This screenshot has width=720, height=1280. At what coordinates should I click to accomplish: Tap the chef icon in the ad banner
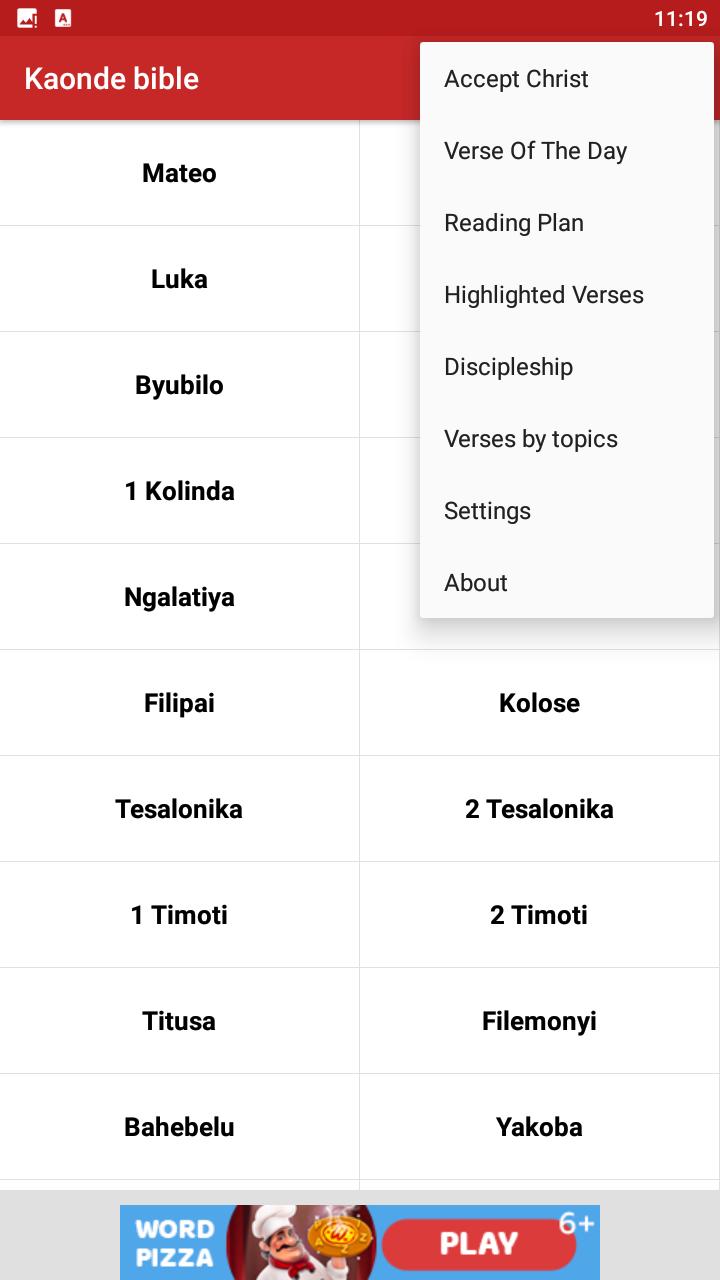click(278, 1243)
